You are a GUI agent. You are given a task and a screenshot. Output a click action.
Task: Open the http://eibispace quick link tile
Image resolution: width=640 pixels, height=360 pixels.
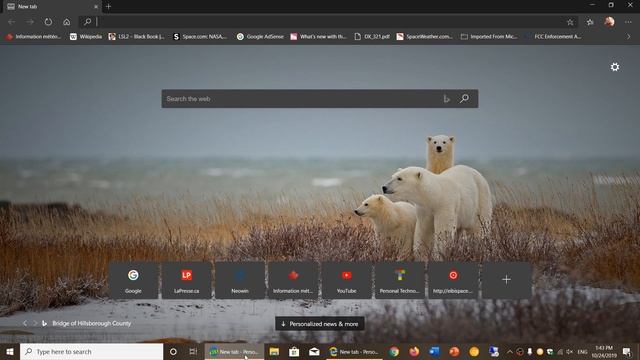(453, 281)
